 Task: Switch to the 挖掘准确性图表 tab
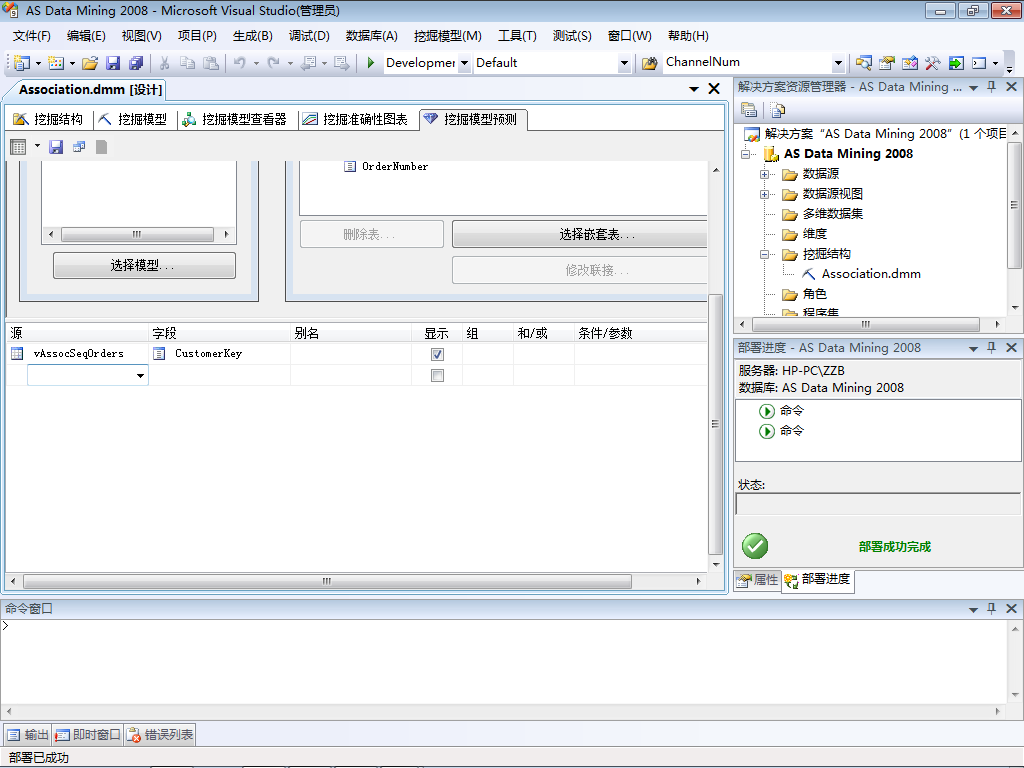point(355,119)
